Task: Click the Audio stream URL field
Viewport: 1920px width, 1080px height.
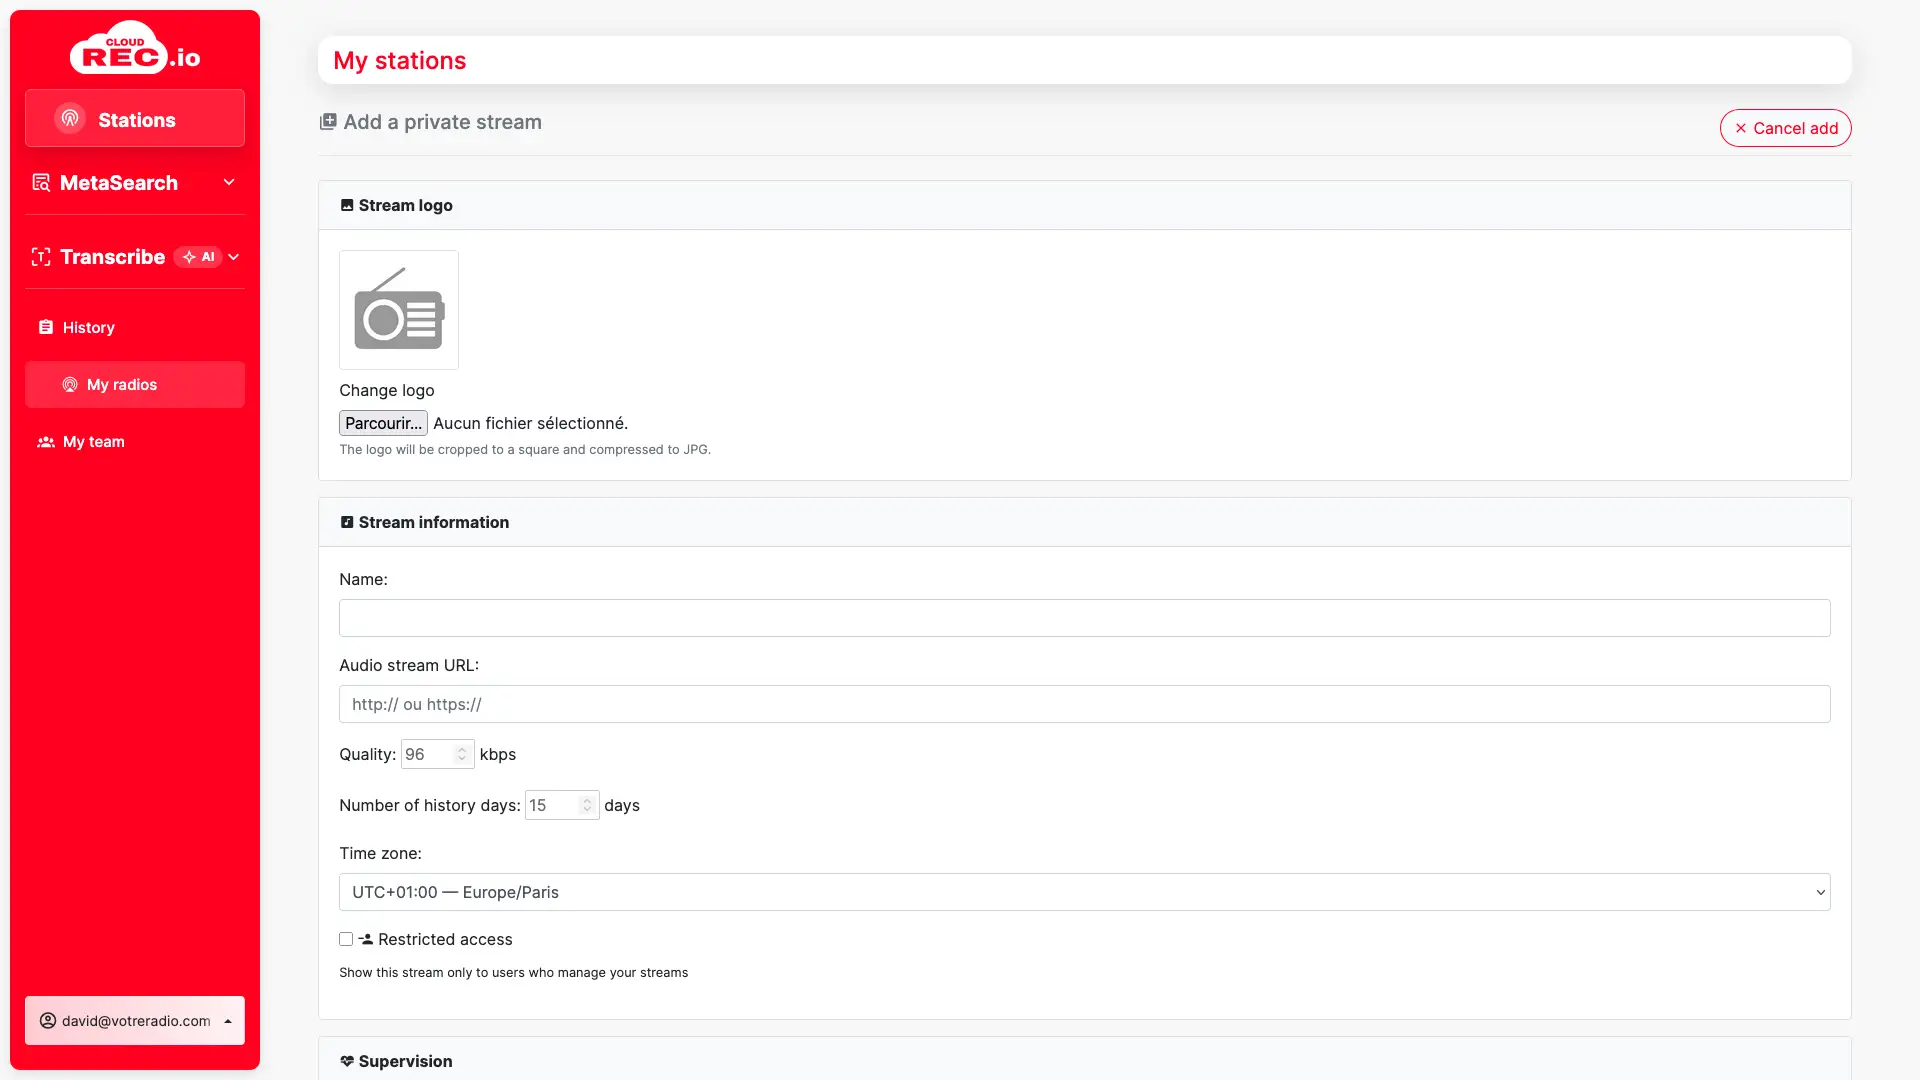Action: pyautogui.click(x=1084, y=704)
